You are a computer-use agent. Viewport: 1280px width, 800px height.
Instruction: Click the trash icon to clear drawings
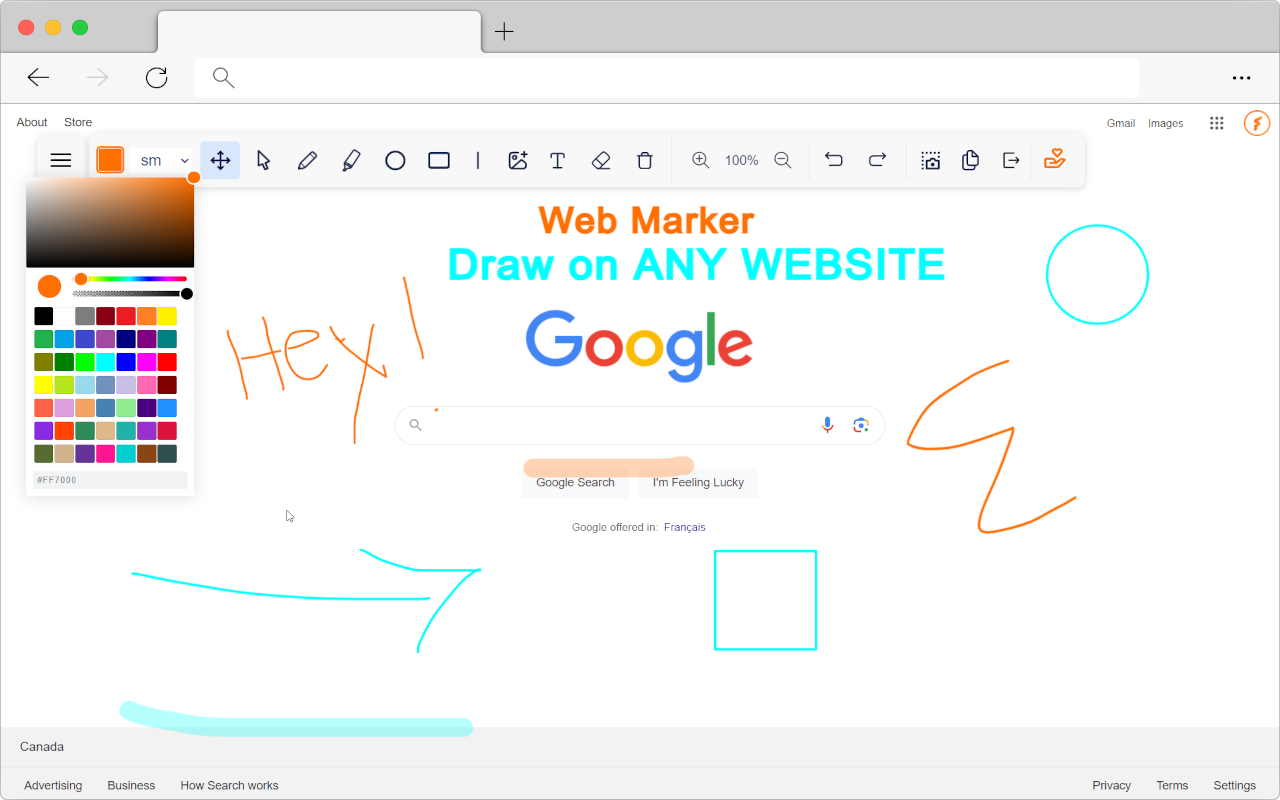pyautogui.click(x=645, y=160)
